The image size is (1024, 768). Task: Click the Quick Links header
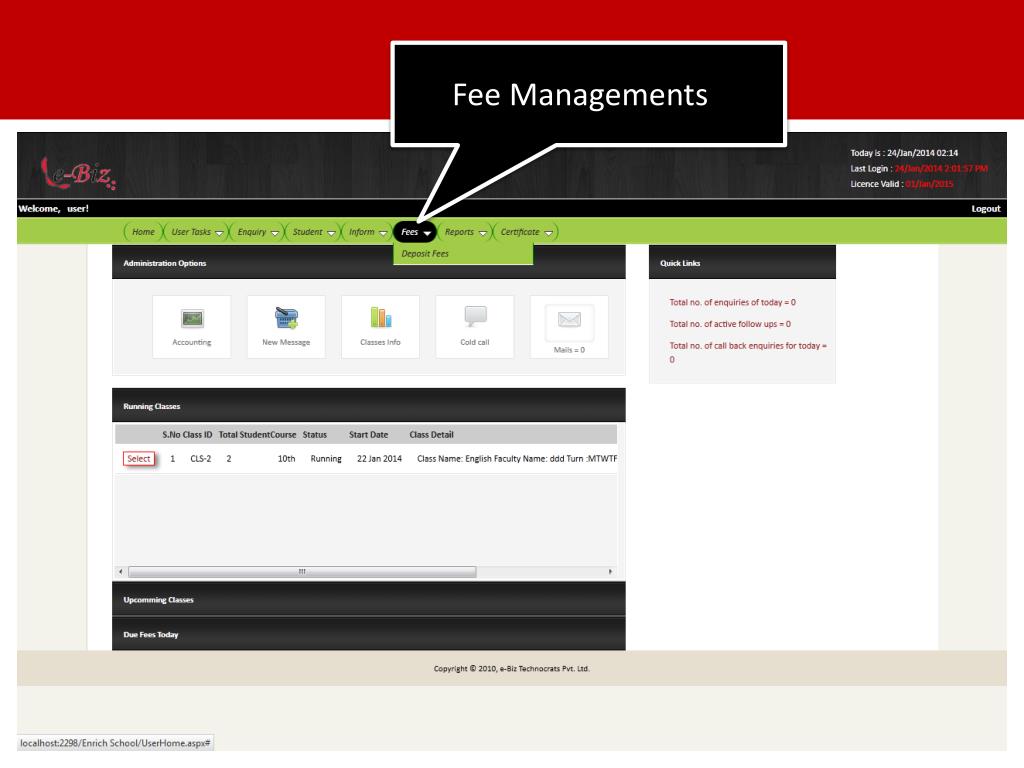coord(742,263)
